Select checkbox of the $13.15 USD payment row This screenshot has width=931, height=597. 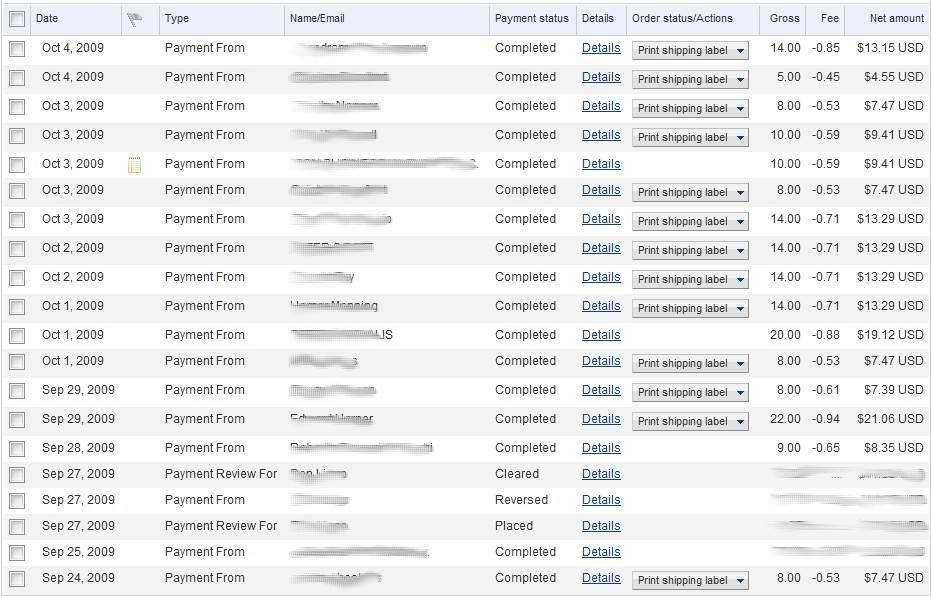coord(17,48)
